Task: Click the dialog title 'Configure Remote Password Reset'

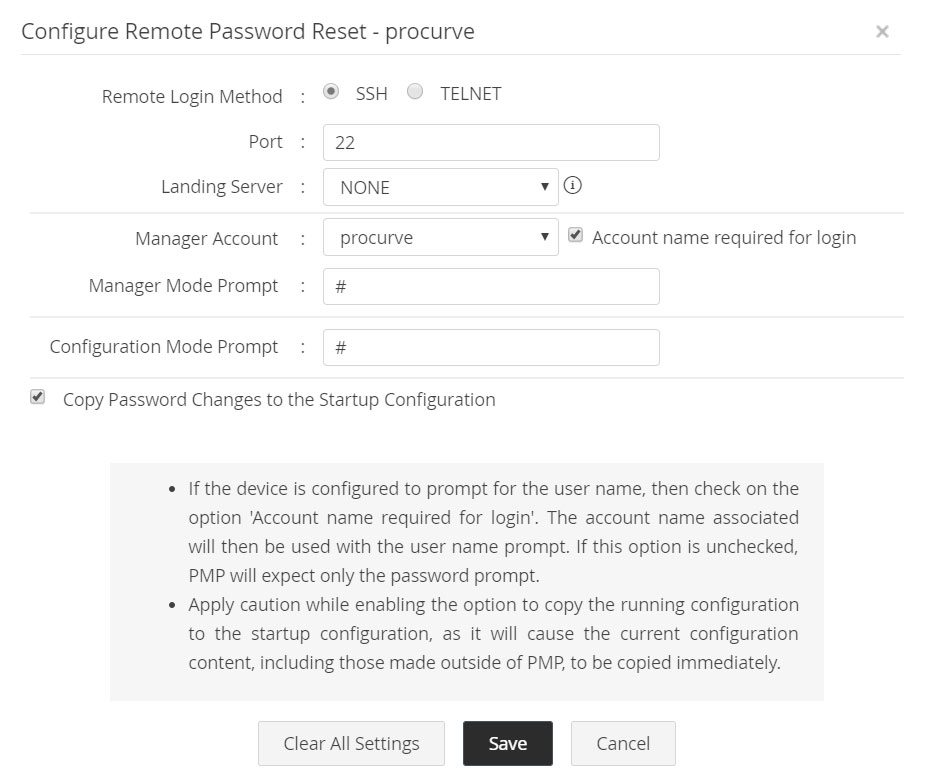Action: [x=246, y=31]
